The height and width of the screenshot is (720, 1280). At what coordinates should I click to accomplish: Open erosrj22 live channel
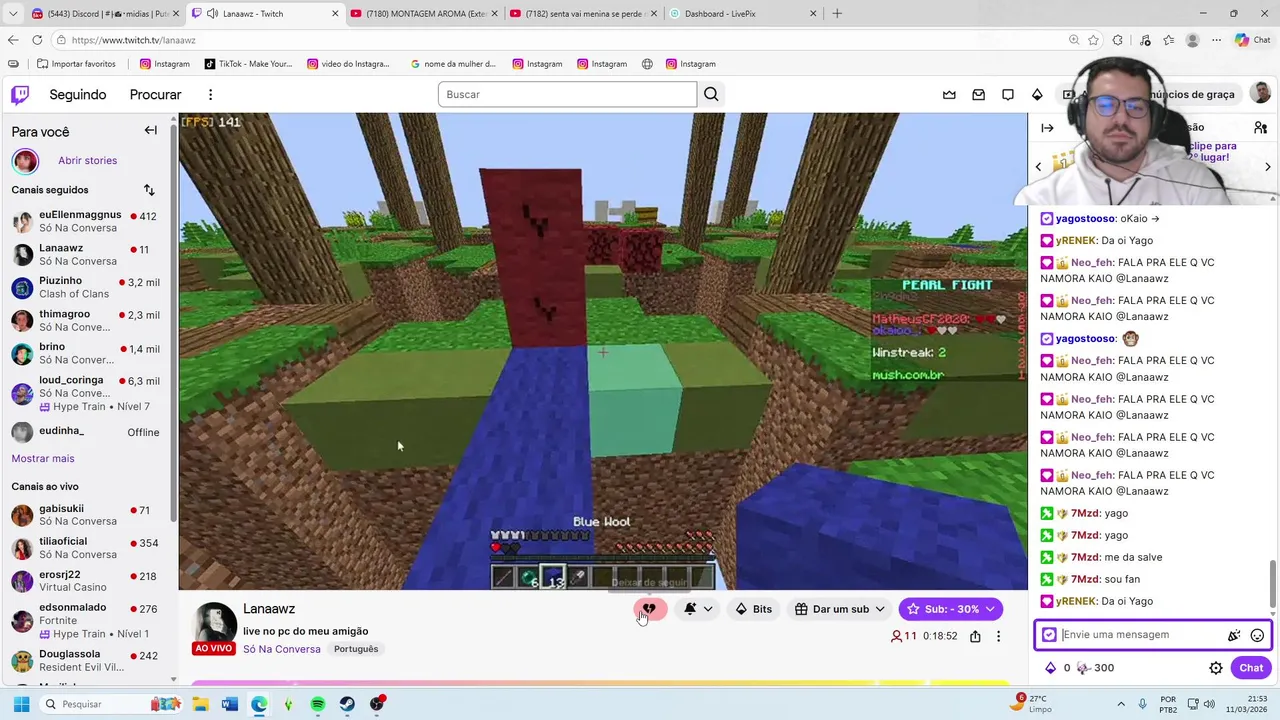pyautogui.click(x=85, y=581)
